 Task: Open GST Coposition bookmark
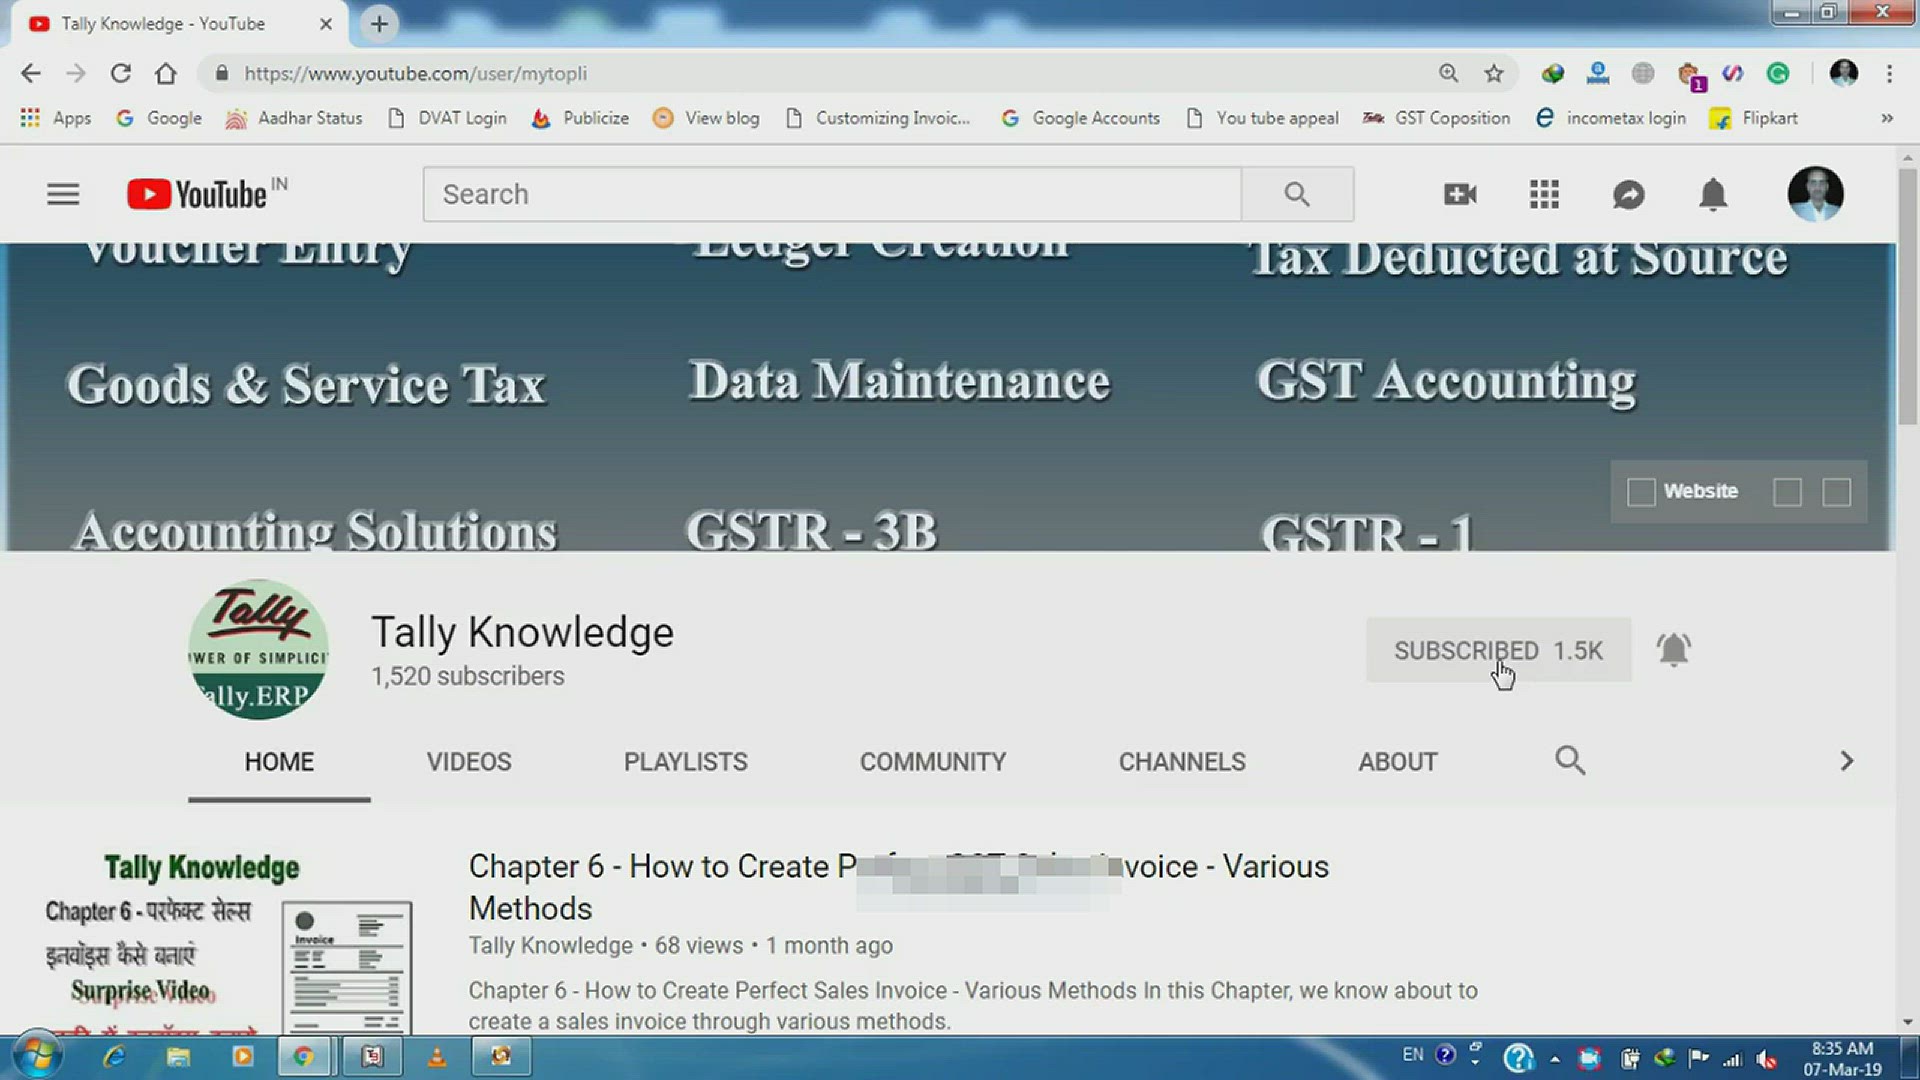coord(1437,118)
